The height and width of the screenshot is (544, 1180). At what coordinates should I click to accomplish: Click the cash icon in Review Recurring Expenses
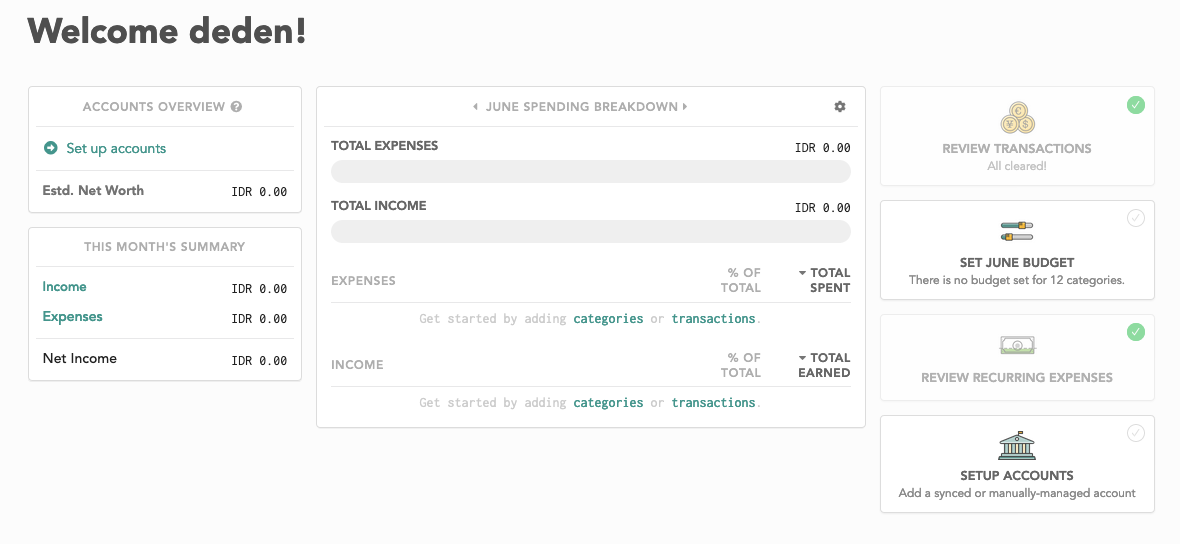pyautogui.click(x=1017, y=345)
